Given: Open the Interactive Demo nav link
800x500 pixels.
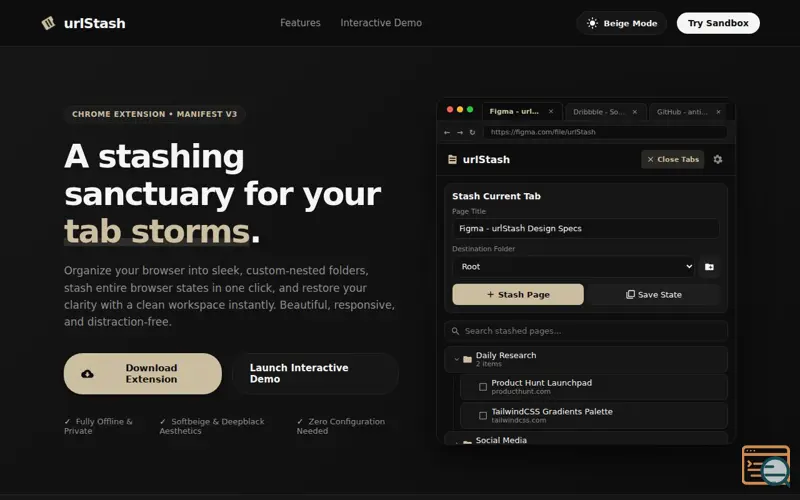Looking at the screenshot, I should pyautogui.click(x=381, y=23).
